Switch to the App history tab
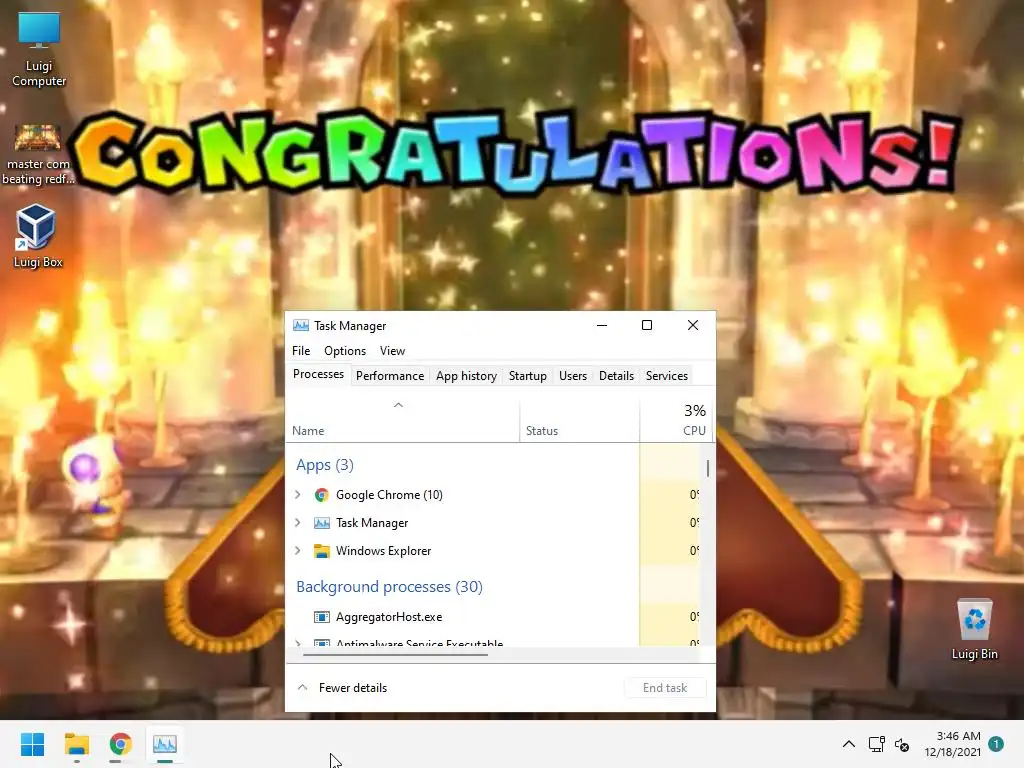Image resolution: width=1024 pixels, height=768 pixels. (466, 376)
